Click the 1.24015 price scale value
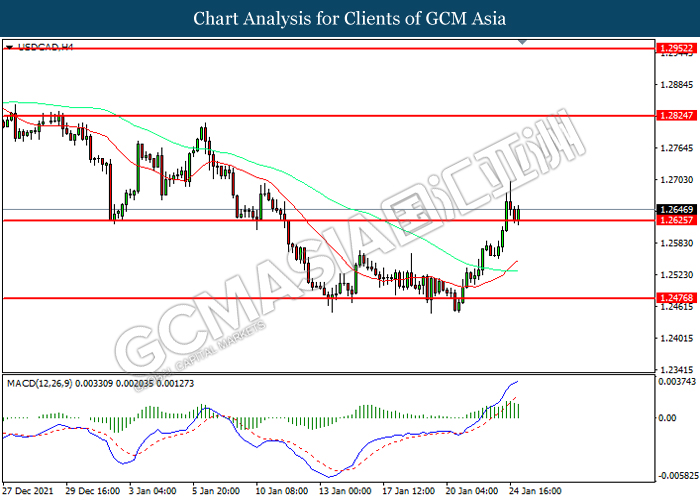 (676, 338)
